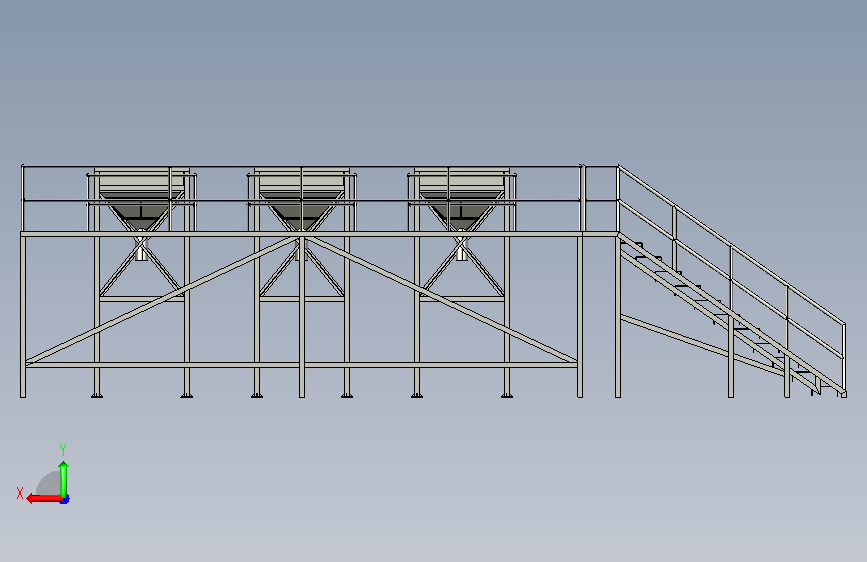
Task: Click the 'Y' label on the triad
Action: click(x=63, y=450)
